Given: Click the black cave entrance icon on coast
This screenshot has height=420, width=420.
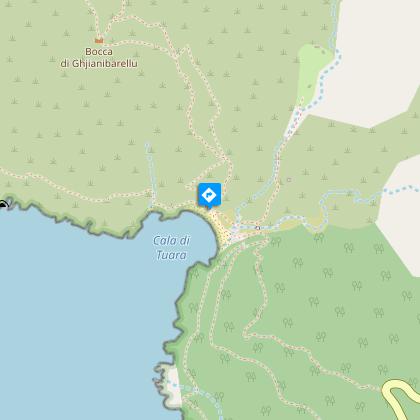Looking at the screenshot, I should point(3,204).
